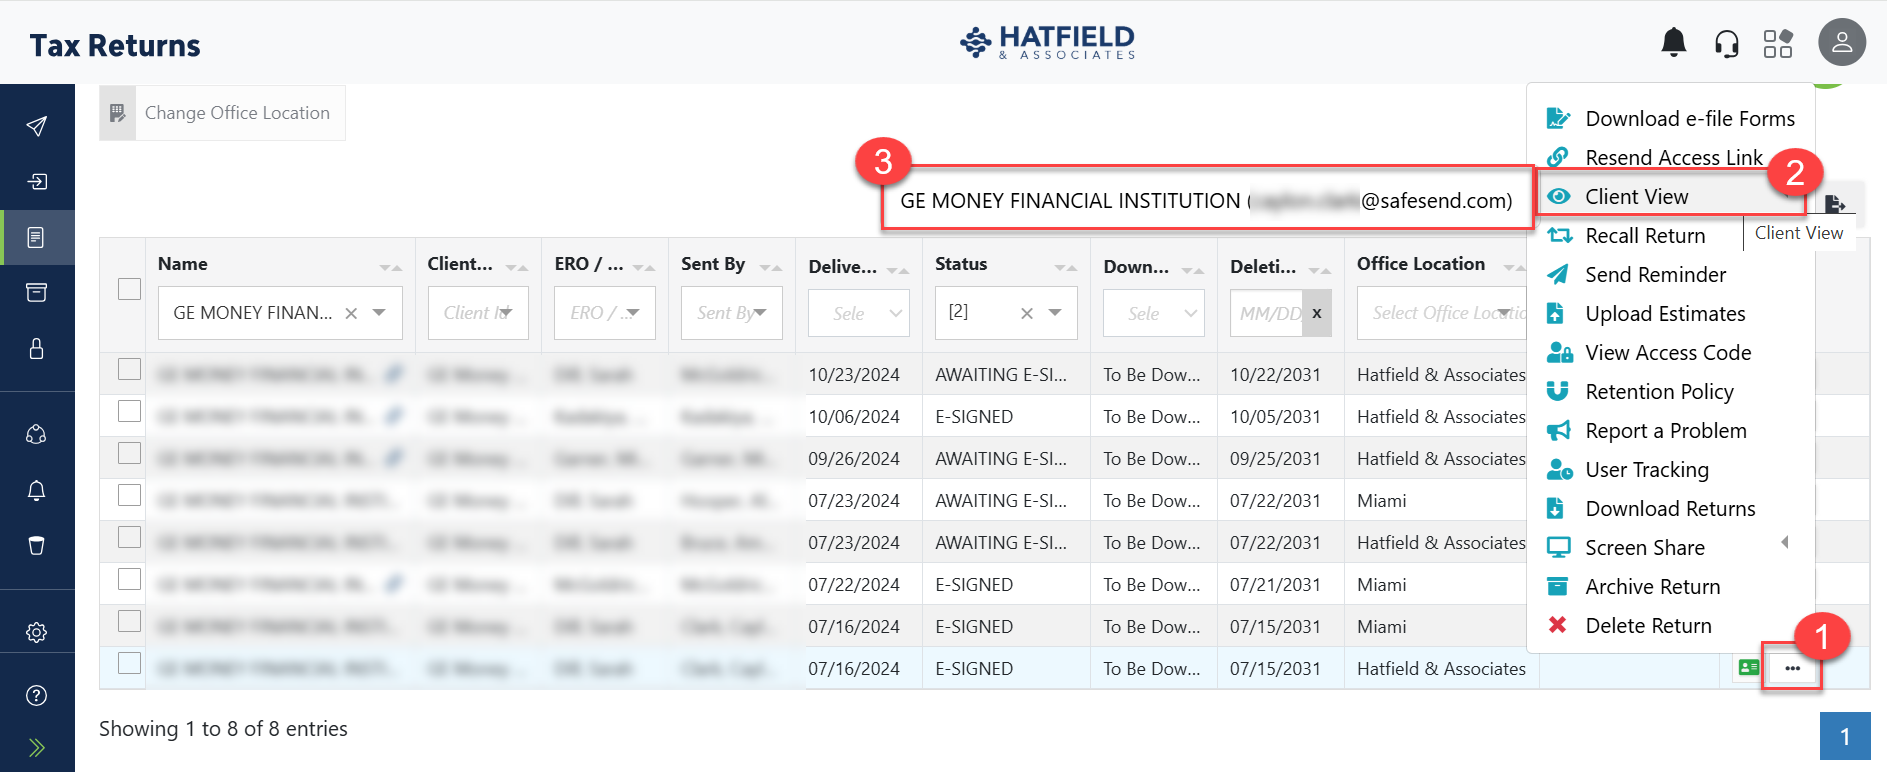
Task: Open the user profile avatar
Action: 1841,43
